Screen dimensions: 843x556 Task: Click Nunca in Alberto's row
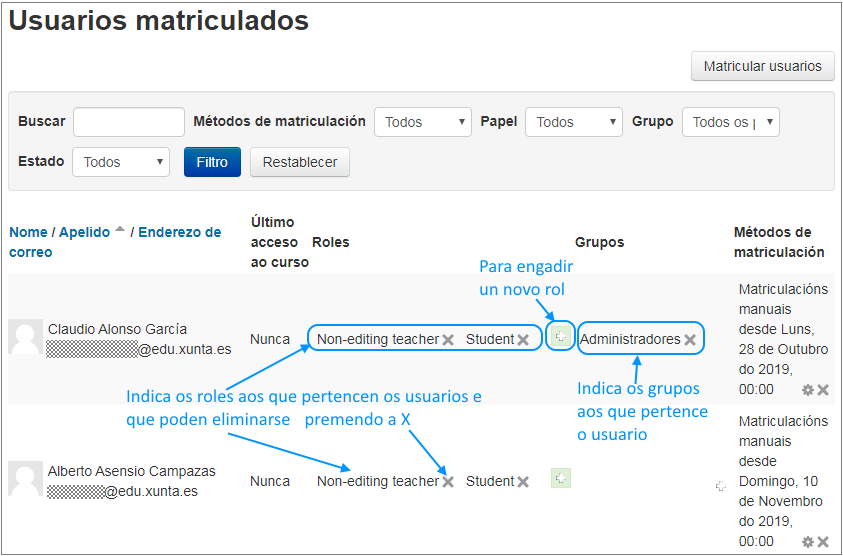click(x=270, y=481)
